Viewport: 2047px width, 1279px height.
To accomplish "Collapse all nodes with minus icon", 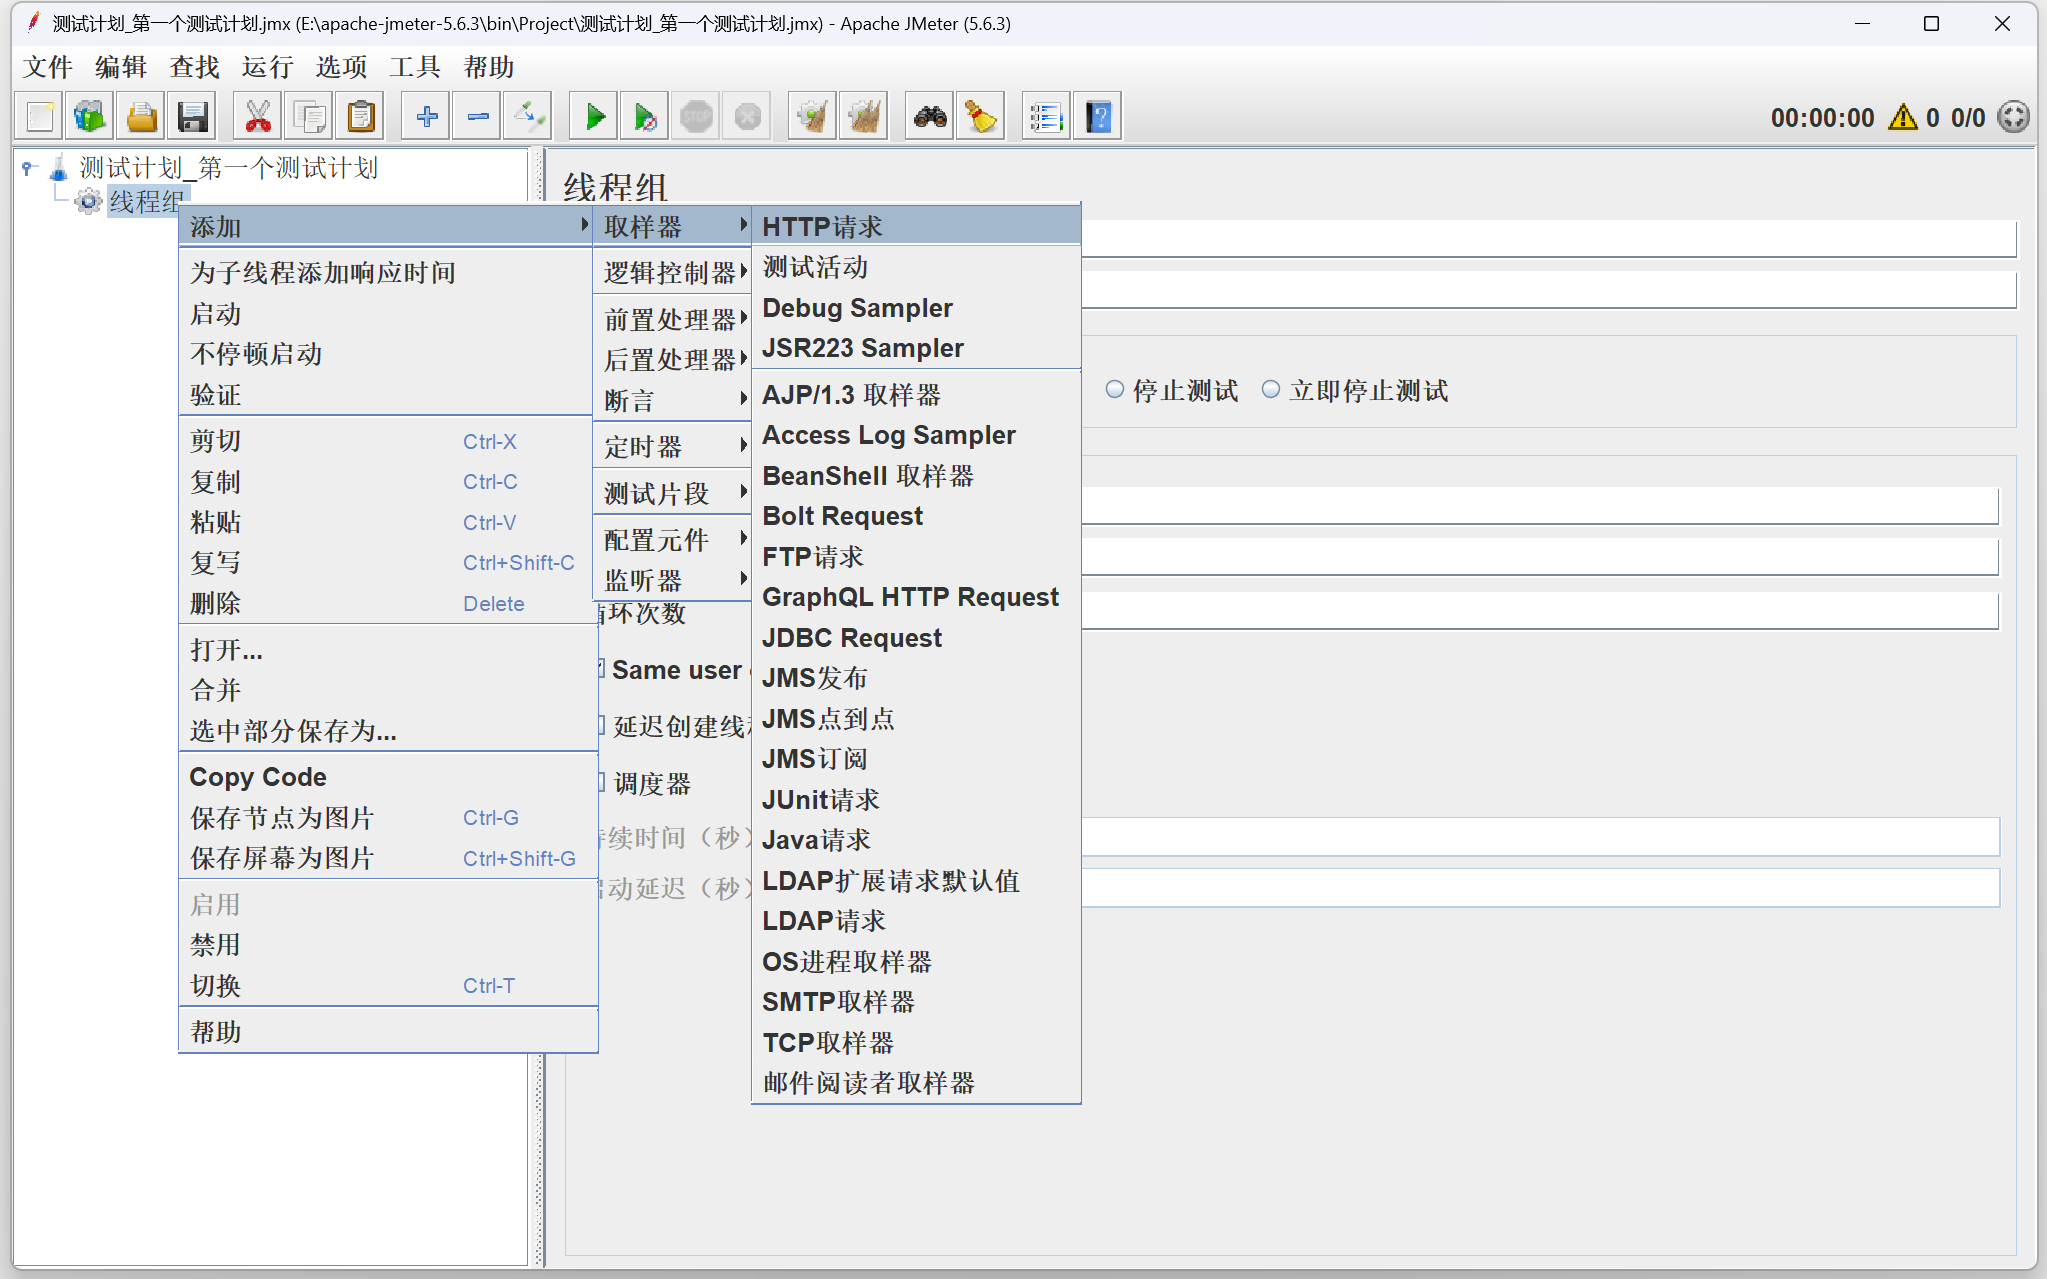I will 477,117.
